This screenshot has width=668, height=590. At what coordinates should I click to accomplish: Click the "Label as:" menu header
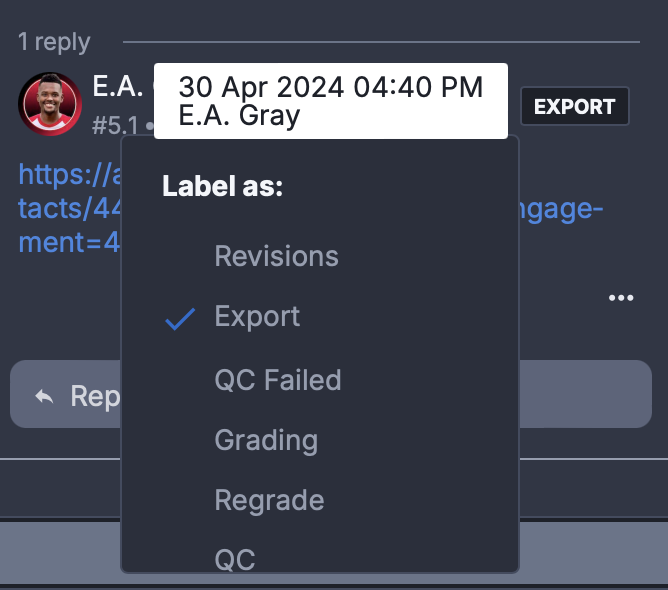coord(223,187)
